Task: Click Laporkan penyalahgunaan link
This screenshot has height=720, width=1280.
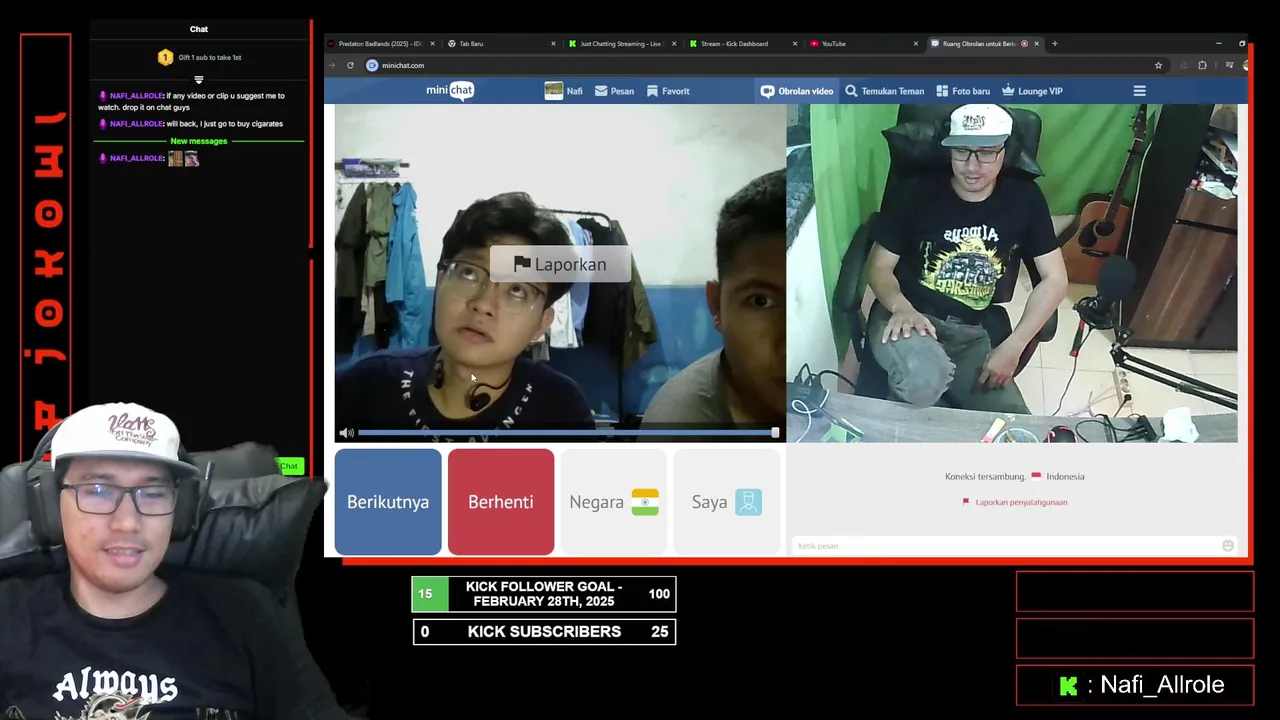Action: 1021,502
